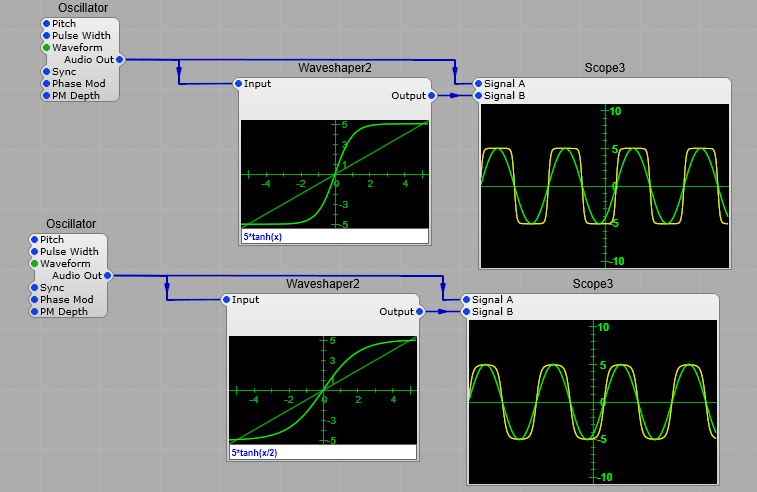757x492 pixels.
Task: Select the Signal B pin on bottom Scope3
Action: click(467, 312)
